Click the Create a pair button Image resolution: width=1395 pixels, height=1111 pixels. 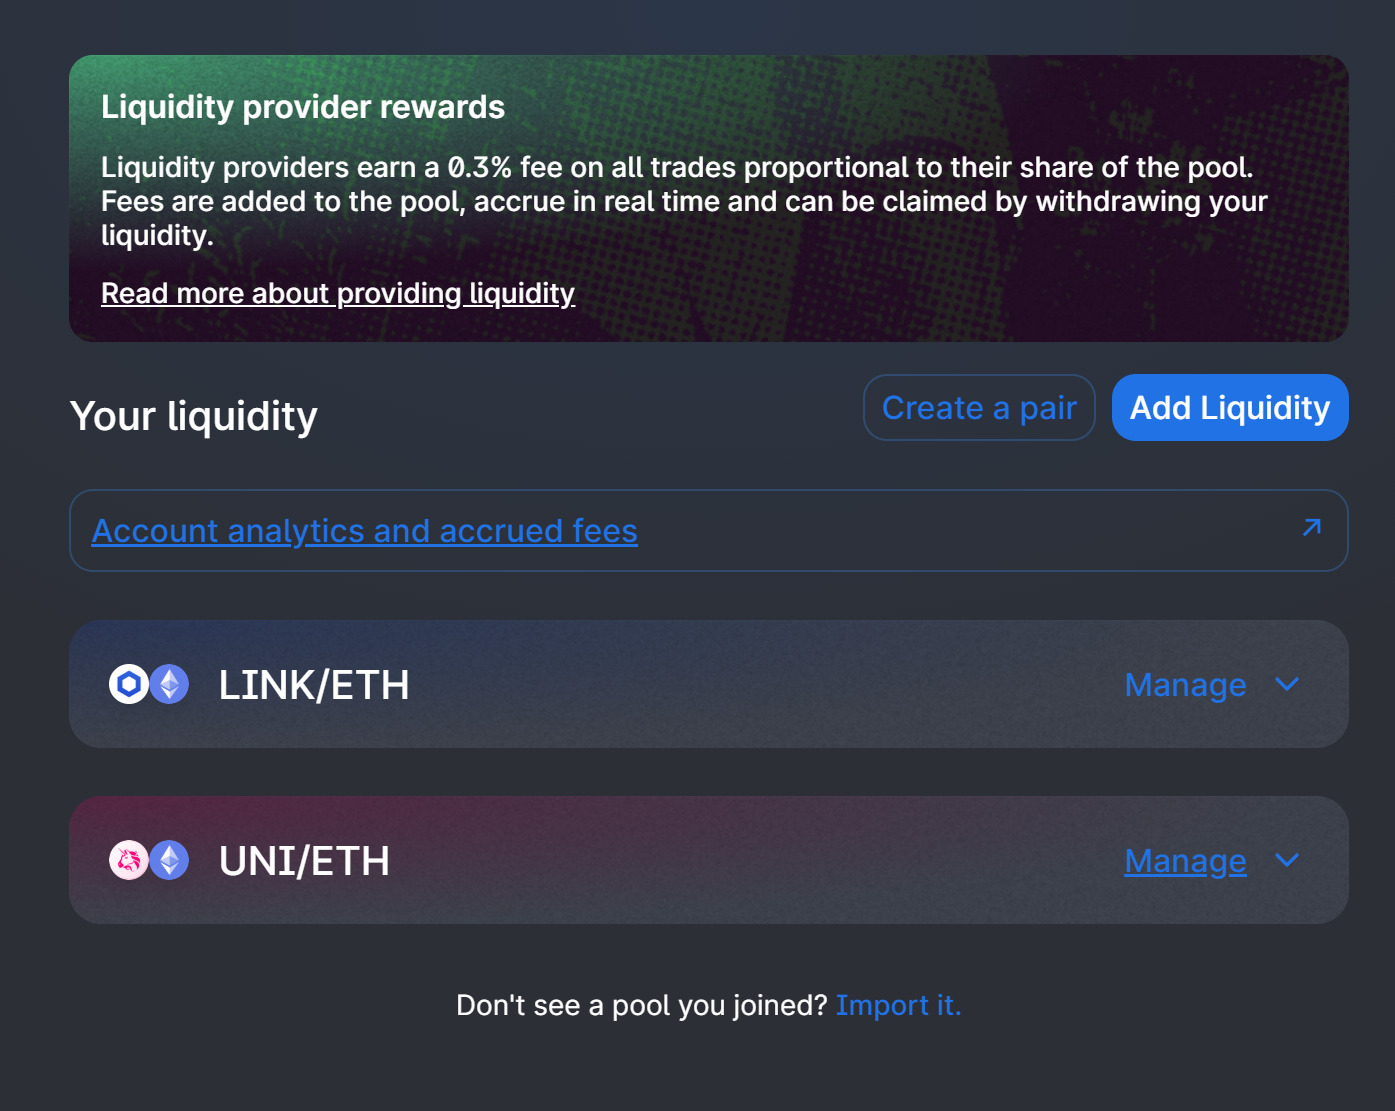(978, 407)
